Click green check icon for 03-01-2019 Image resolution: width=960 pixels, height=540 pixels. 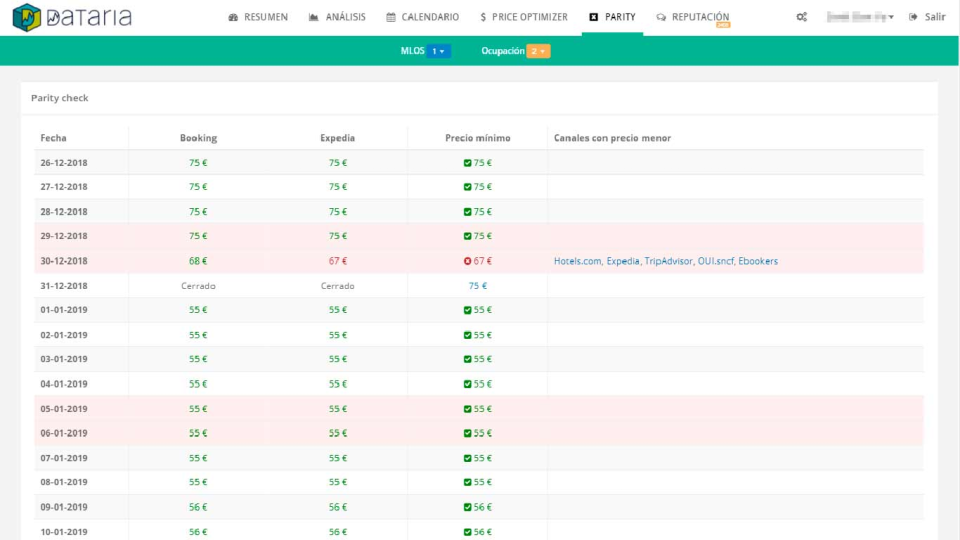(467, 359)
